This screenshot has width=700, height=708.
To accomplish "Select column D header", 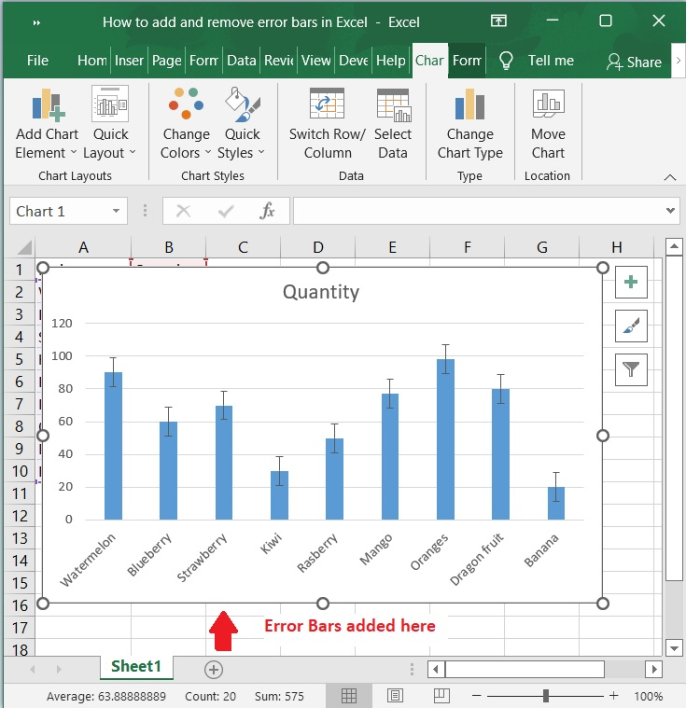I will click(x=318, y=247).
